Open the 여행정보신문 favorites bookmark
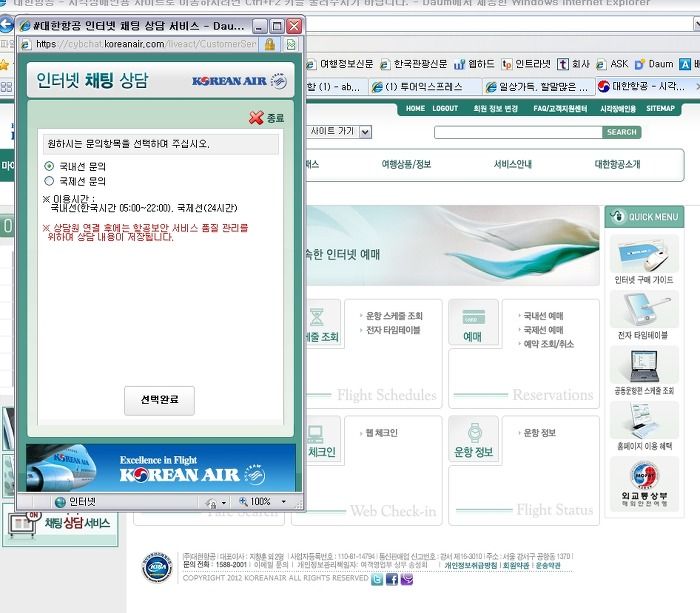Screen dimensions: 700x613 (x=339, y=64)
